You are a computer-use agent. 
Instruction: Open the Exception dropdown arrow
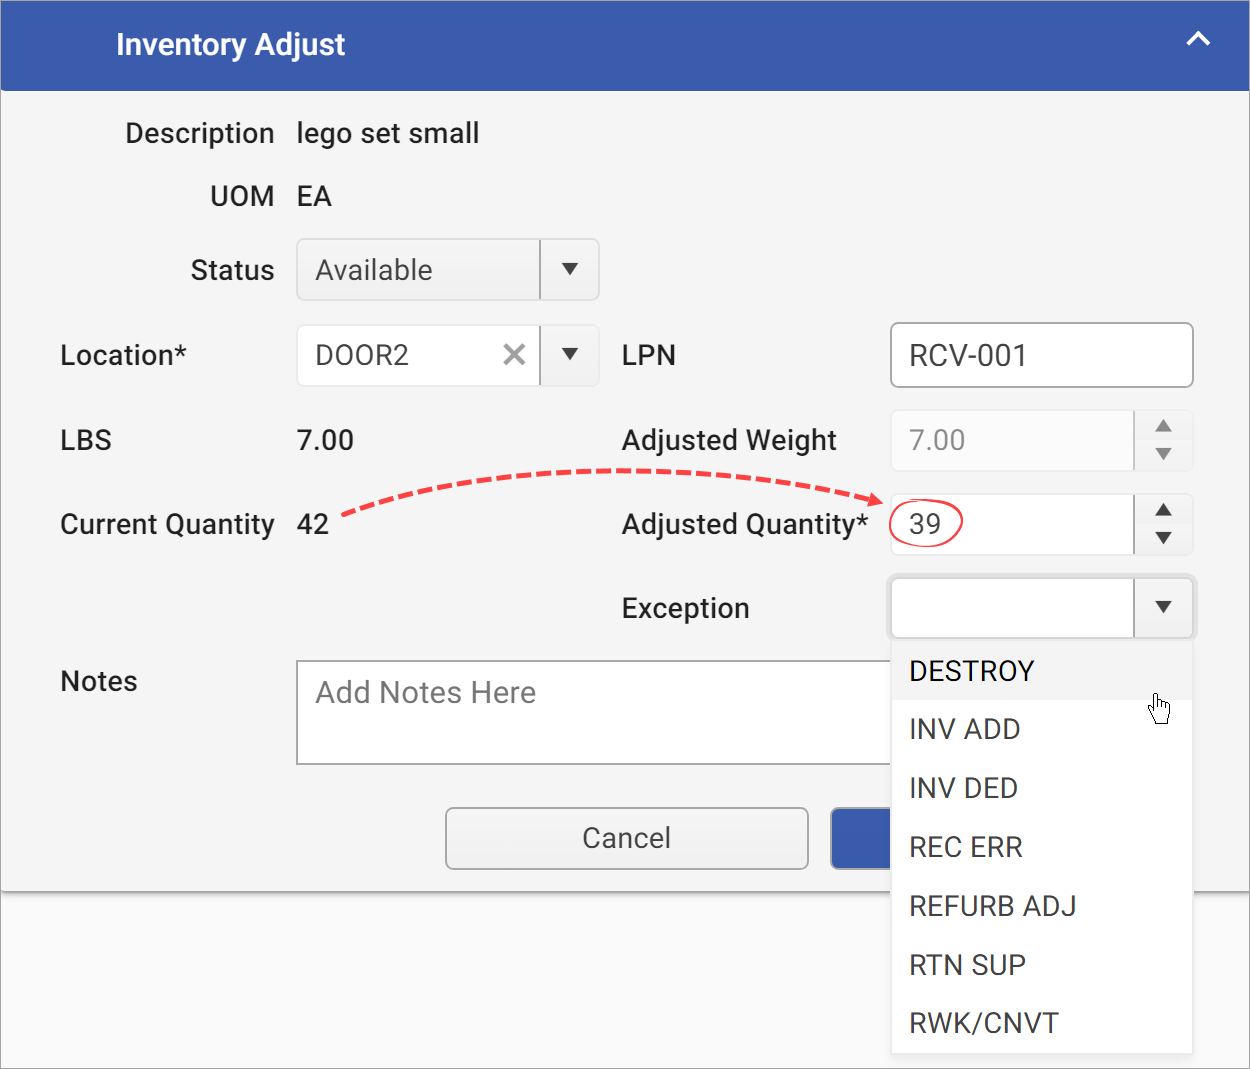(x=1163, y=607)
